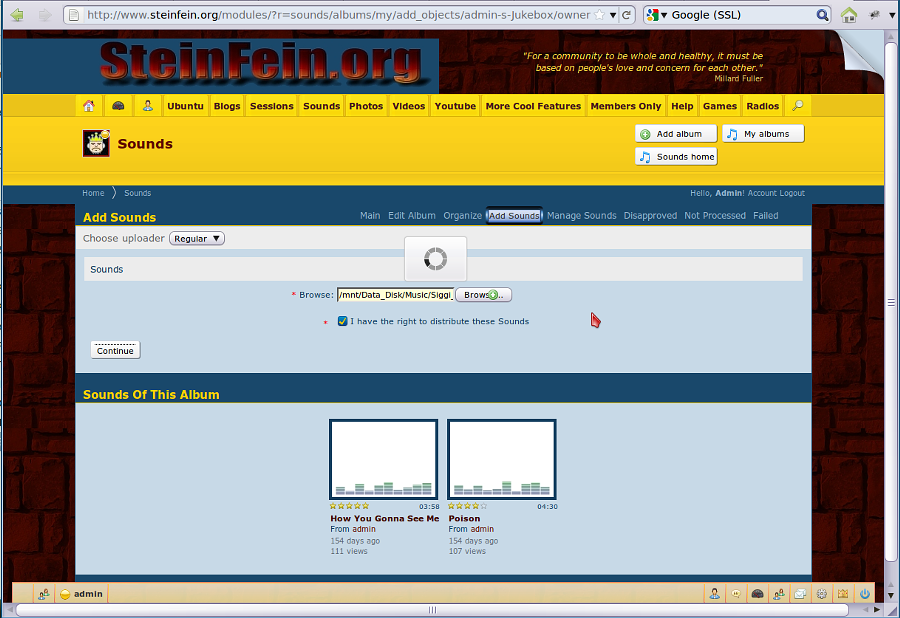Click the home icon in site navigation bar
This screenshot has width=900, height=618.
[x=89, y=106]
